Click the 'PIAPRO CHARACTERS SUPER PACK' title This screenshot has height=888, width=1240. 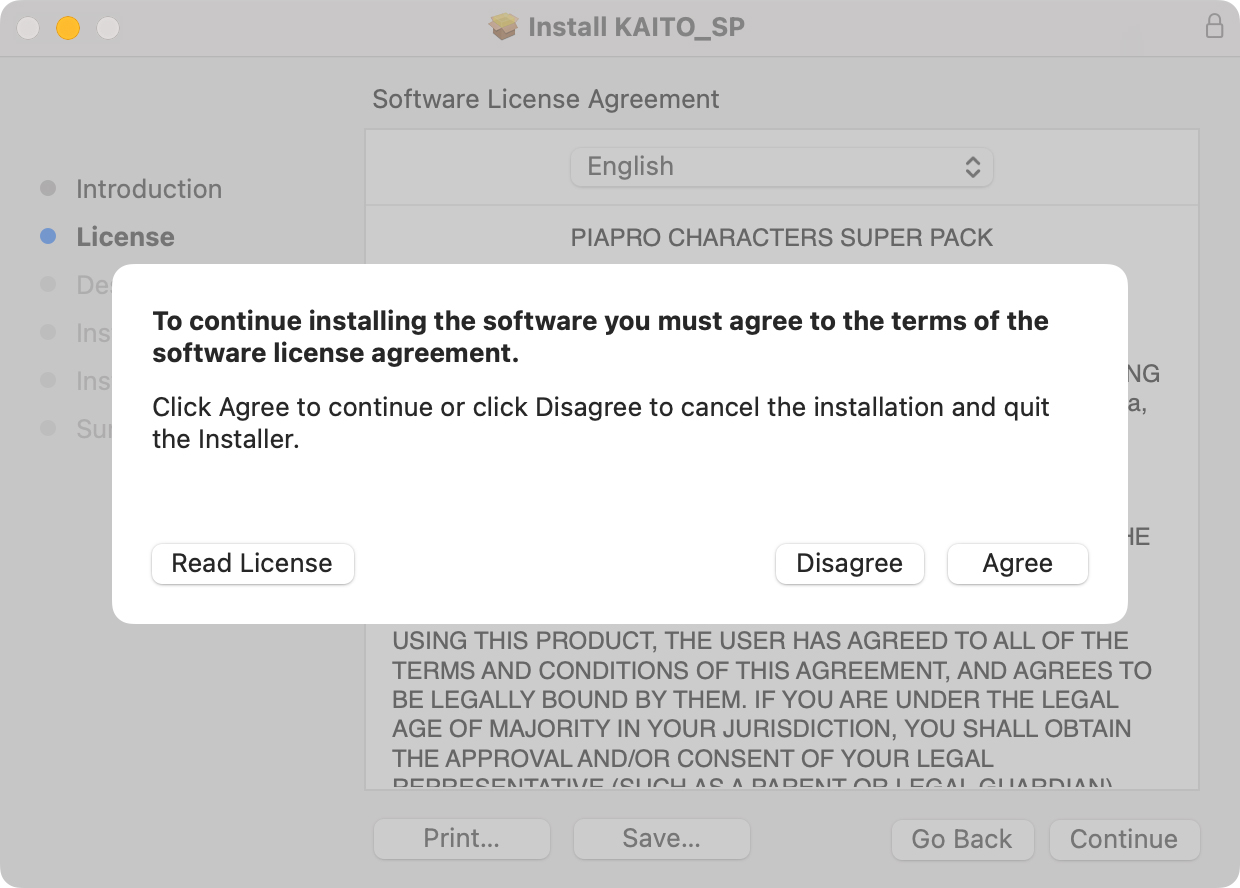click(782, 238)
